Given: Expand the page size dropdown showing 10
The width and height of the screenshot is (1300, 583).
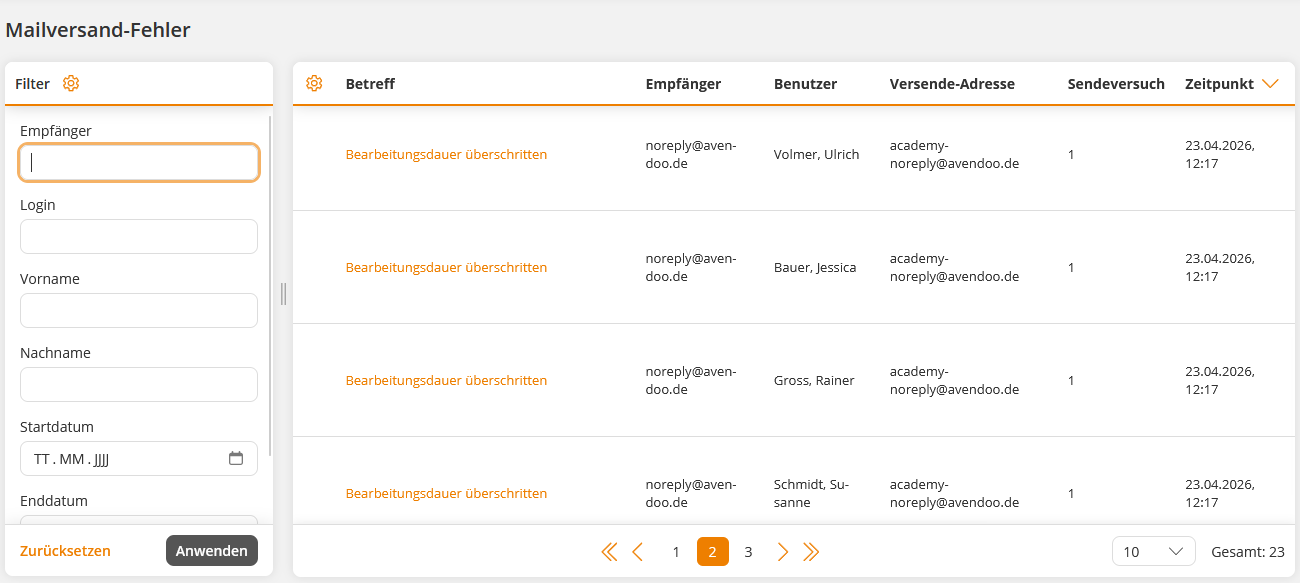Looking at the screenshot, I should (x=1153, y=552).
